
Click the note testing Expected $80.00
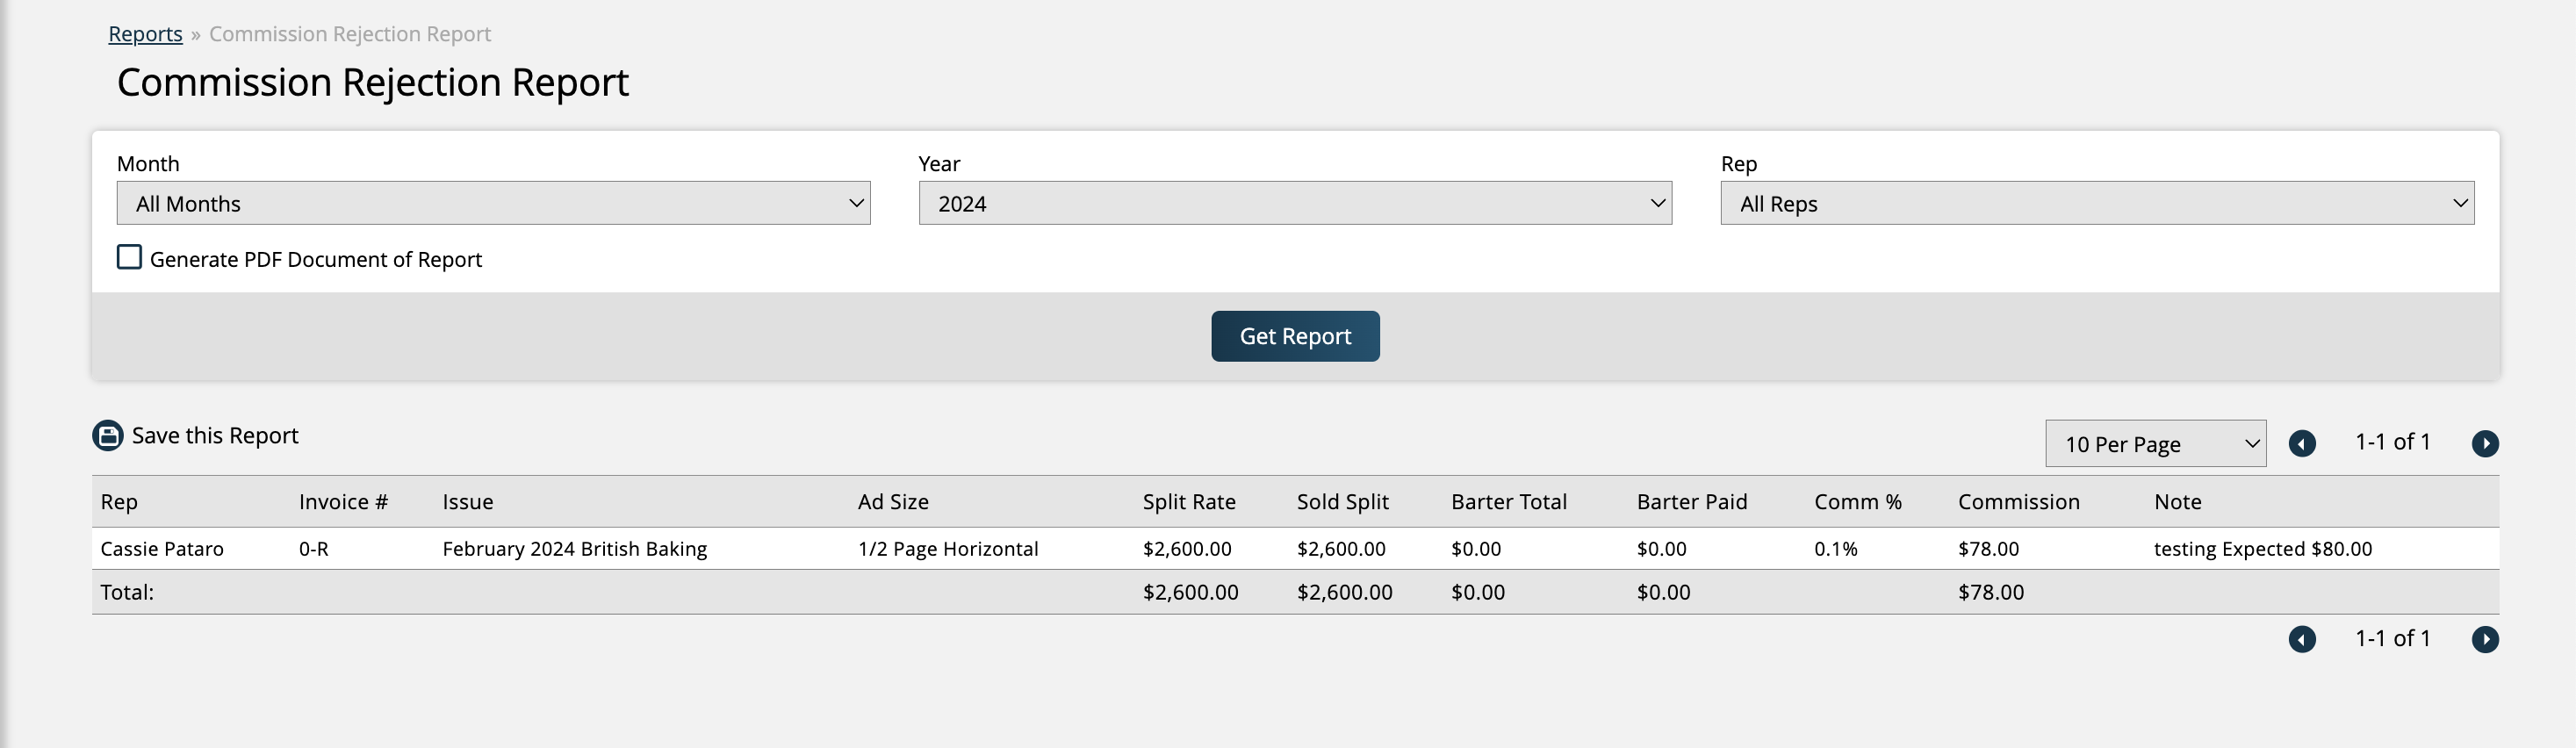(2262, 549)
